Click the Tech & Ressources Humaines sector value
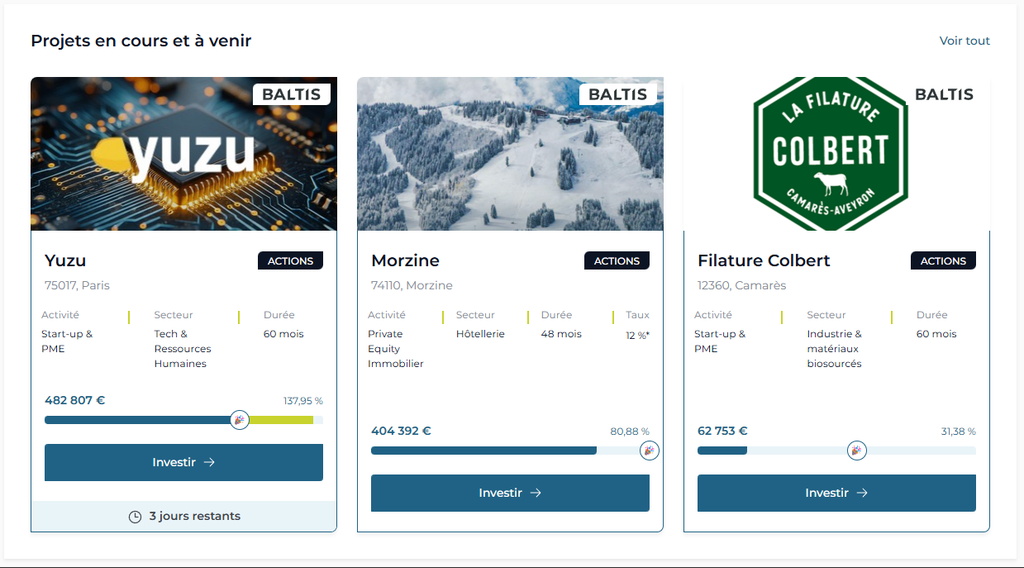This screenshot has height=568, width=1024. tap(182, 349)
